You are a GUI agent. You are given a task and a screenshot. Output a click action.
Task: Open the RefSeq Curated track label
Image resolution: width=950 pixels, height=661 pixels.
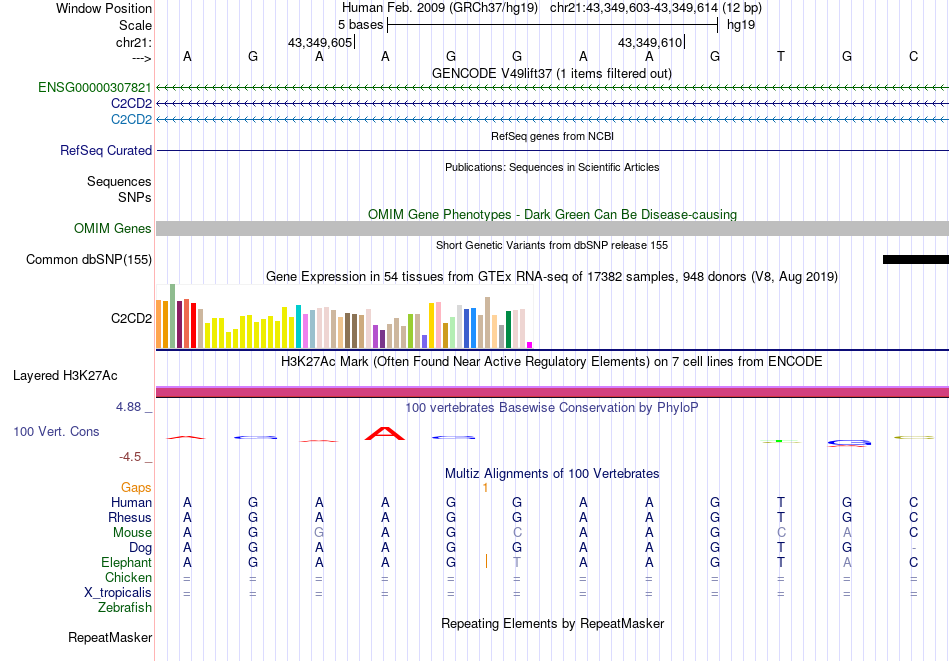pyautogui.click(x=106, y=150)
